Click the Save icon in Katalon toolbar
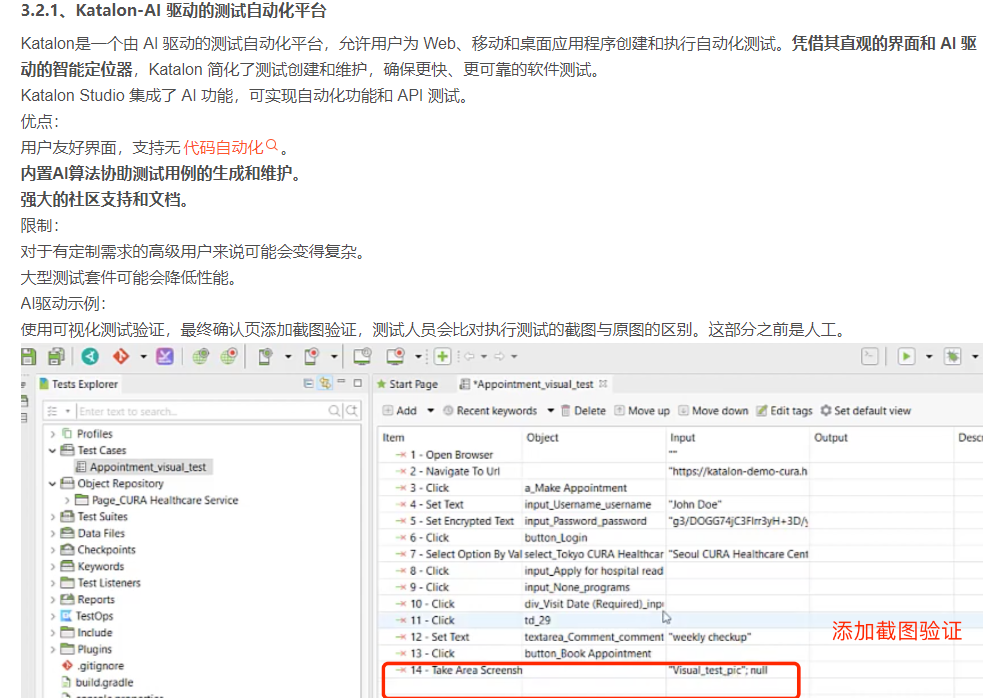Image resolution: width=1003 pixels, height=698 pixels. point(28,356)
